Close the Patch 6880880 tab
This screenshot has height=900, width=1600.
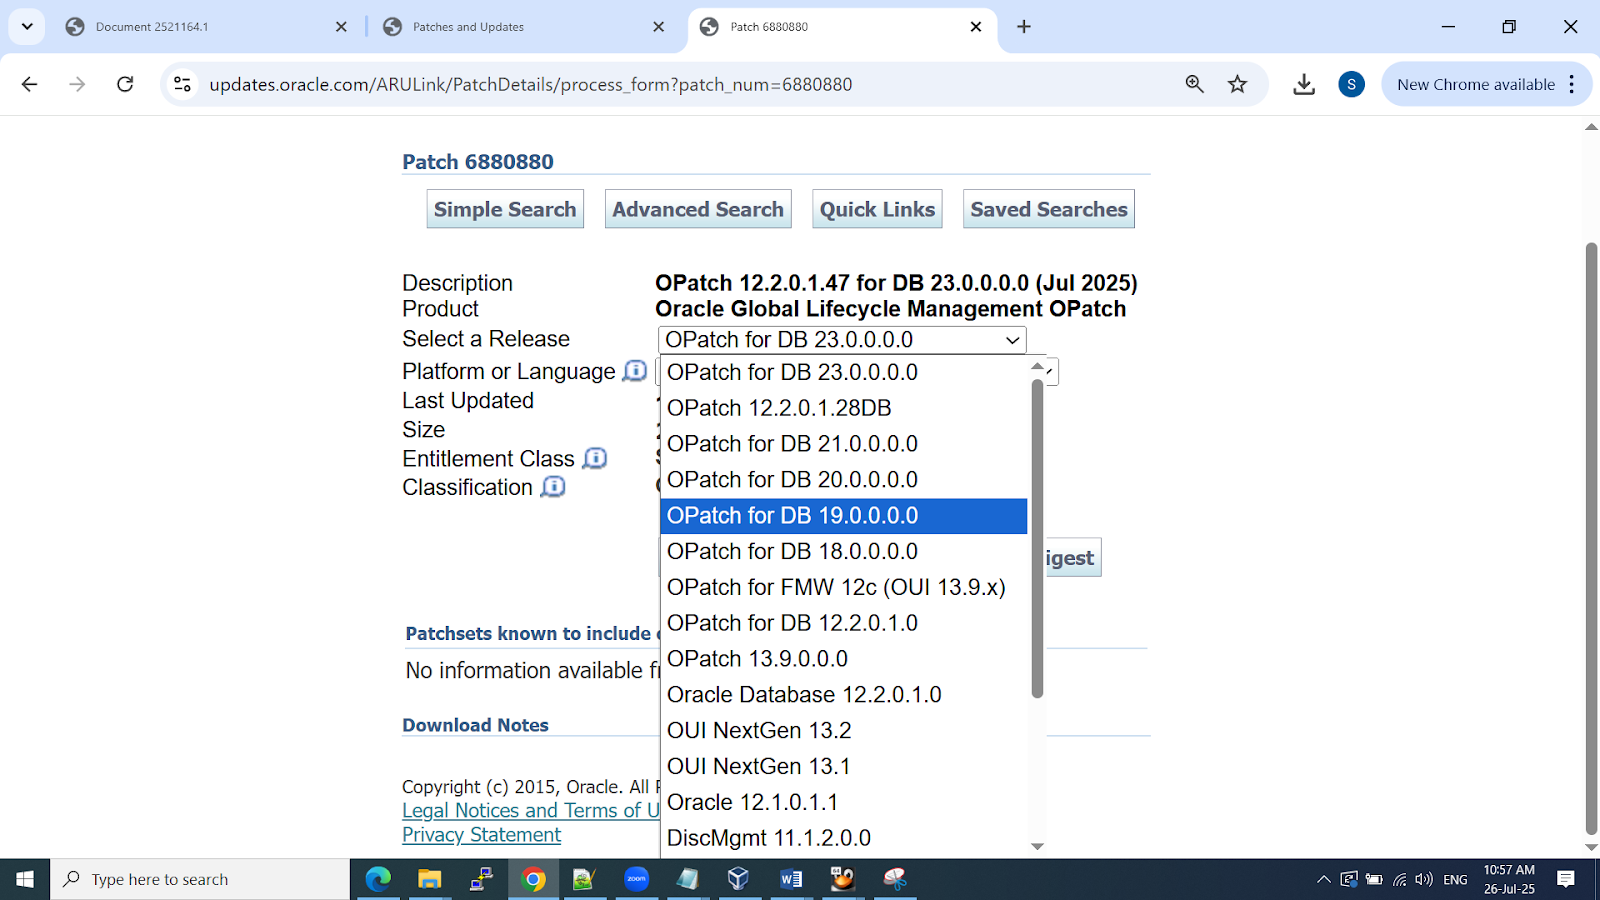click(x=976, y=27)
